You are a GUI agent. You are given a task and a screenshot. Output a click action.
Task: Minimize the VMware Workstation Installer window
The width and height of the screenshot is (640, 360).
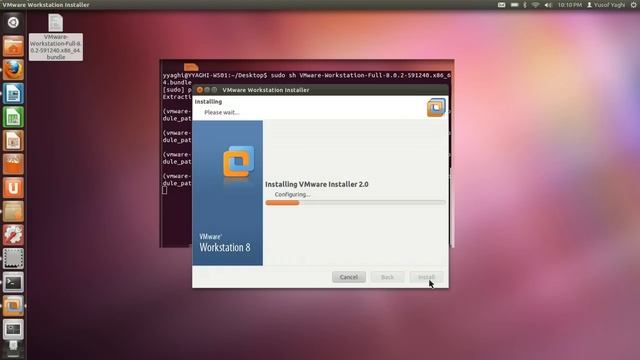(x=207, y=90)
